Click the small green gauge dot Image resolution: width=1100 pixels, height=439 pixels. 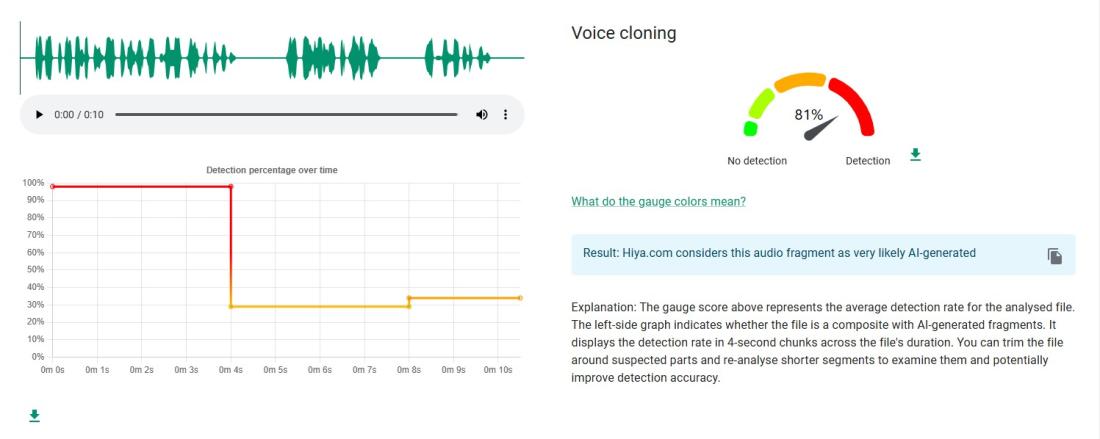750,128
